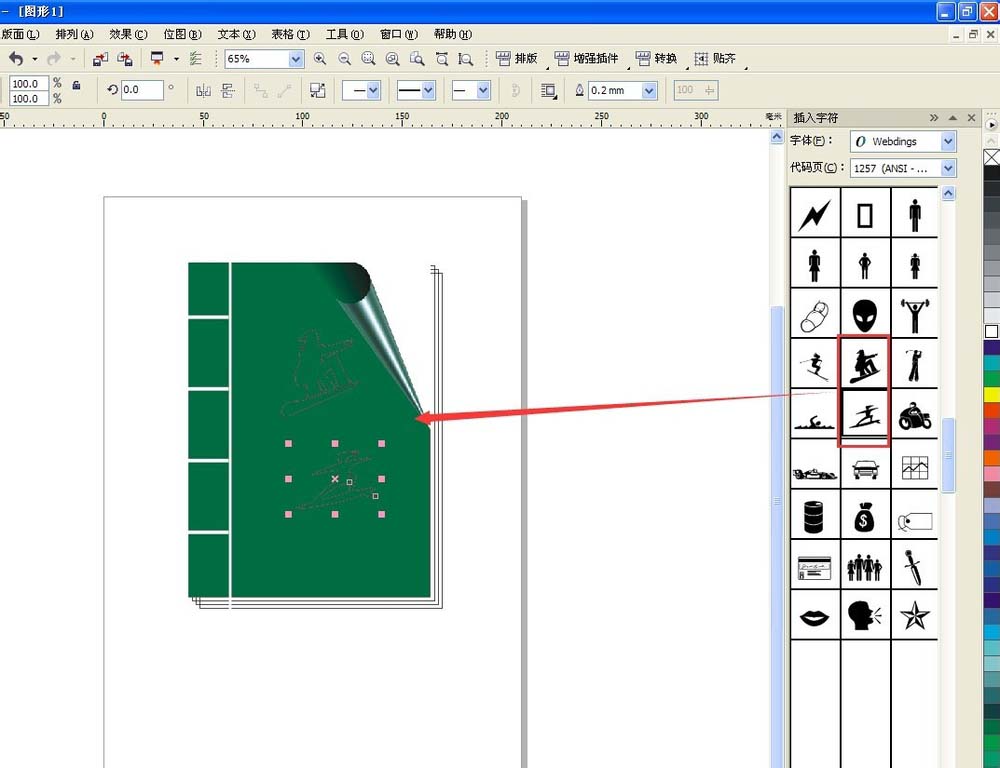Open the 效果(C) menu
This screenshot has width=1000, height=768.
click(x=128, y=34)
